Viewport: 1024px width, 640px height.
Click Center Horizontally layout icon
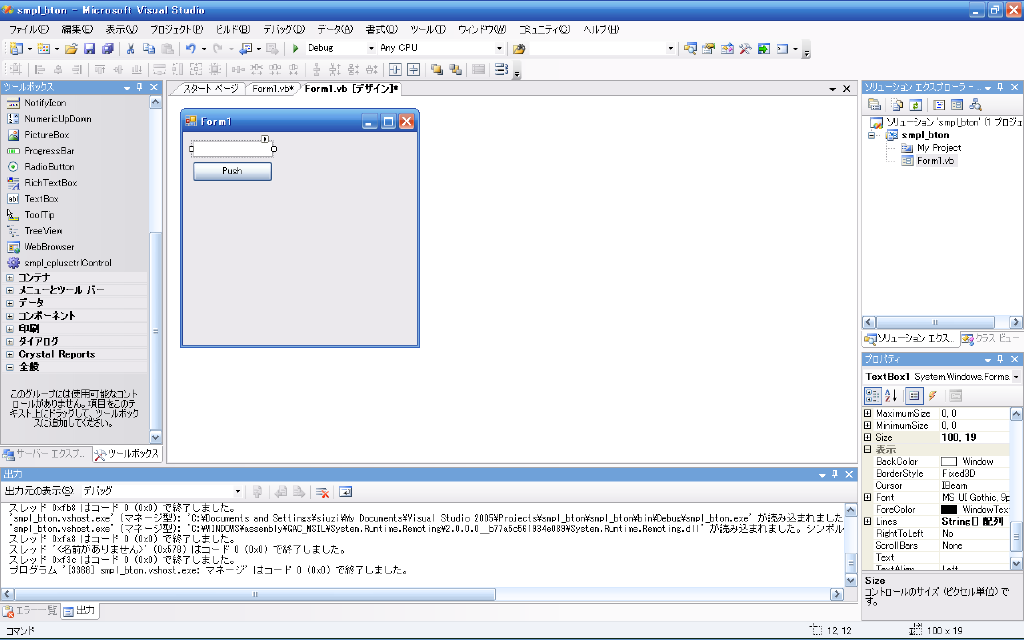[x=395, y=69]
